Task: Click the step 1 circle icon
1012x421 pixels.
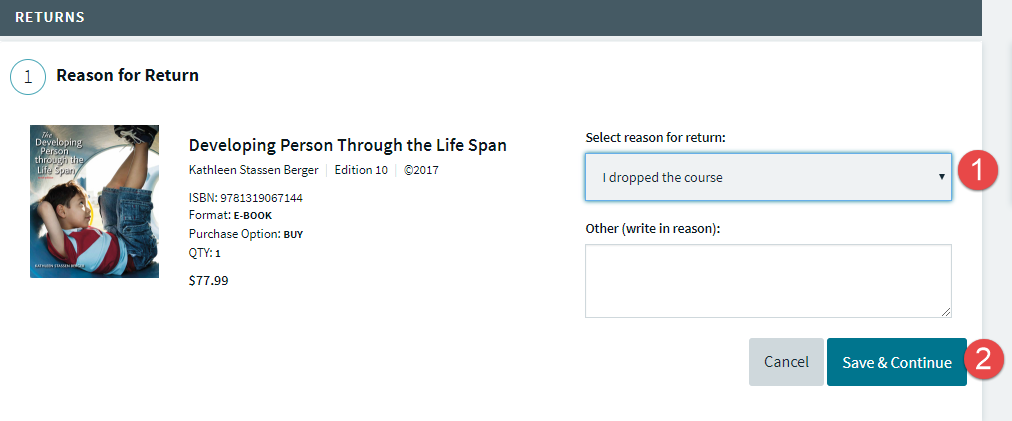Action: point(28,76)
